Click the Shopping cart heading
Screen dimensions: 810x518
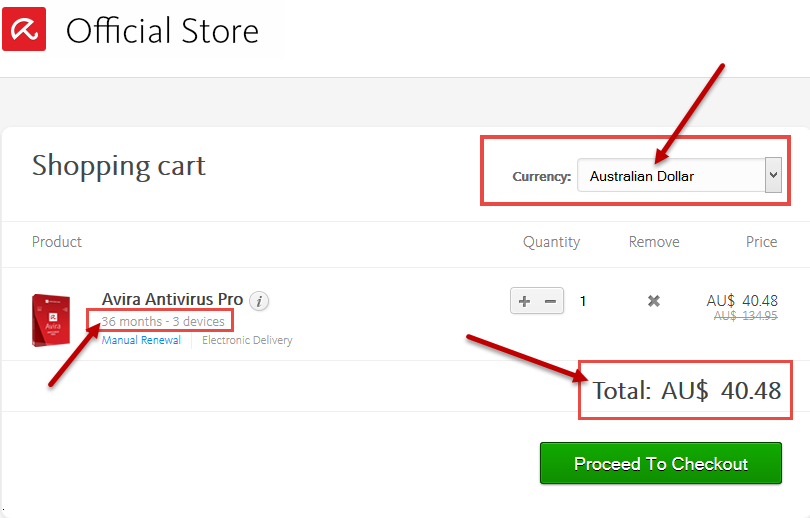(x=119, y=166)
